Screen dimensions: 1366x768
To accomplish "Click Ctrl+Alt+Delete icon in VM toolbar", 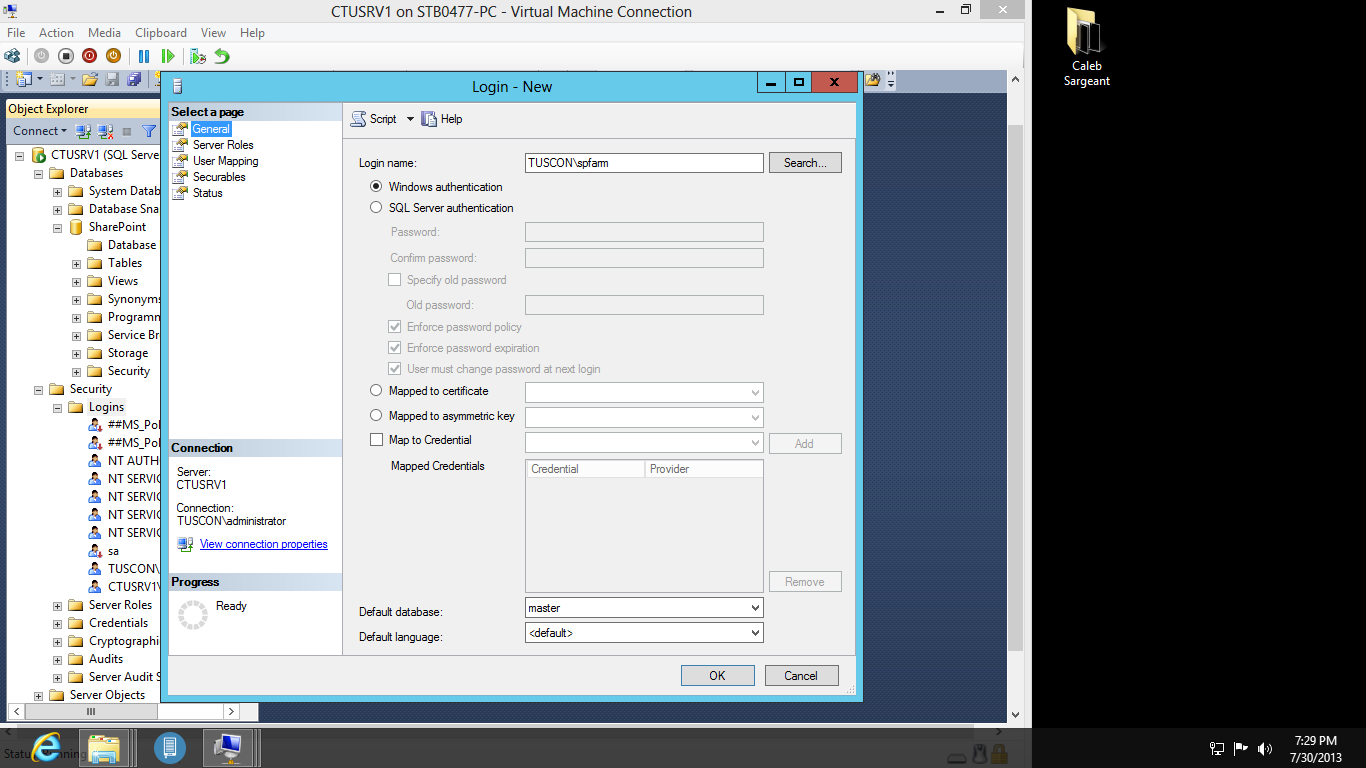I will [x=12, y=56].
